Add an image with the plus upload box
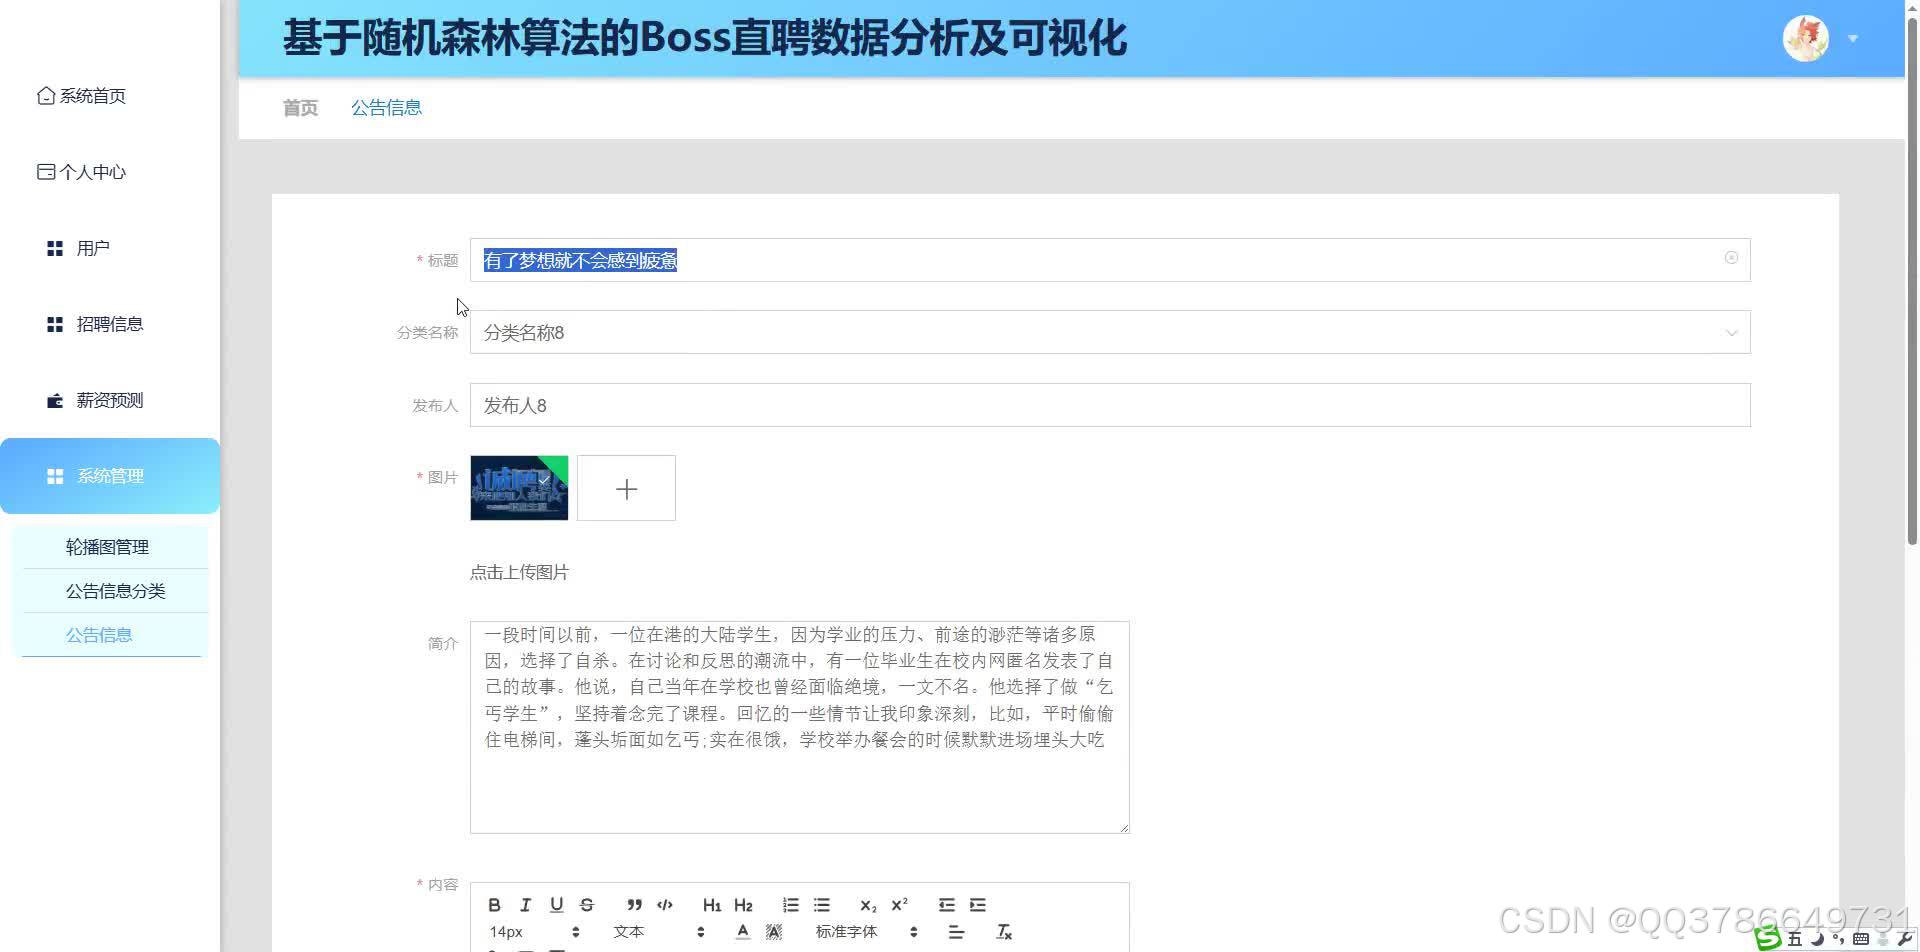Image resolution: width=1920 pixels, height=952 pixels. point(626,488)
